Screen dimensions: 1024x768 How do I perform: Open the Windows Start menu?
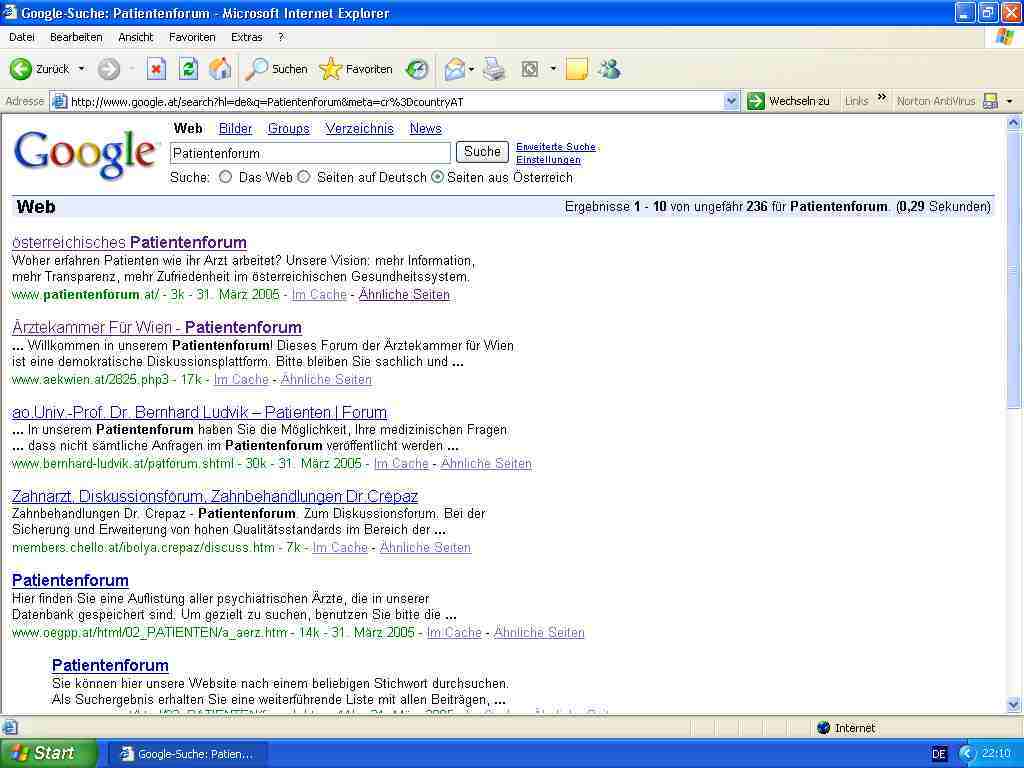pyautogui.click(x=49, y=754)
